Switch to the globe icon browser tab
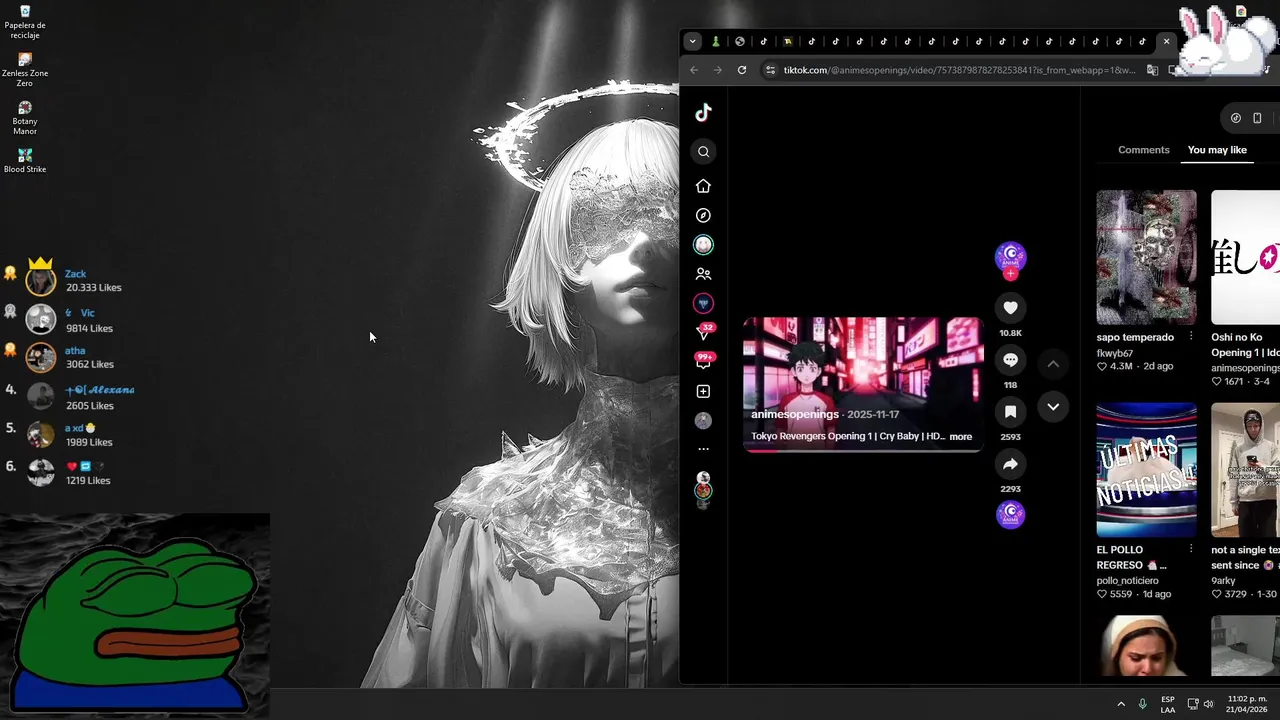1280x720 pixels. [x=740, y=42]
